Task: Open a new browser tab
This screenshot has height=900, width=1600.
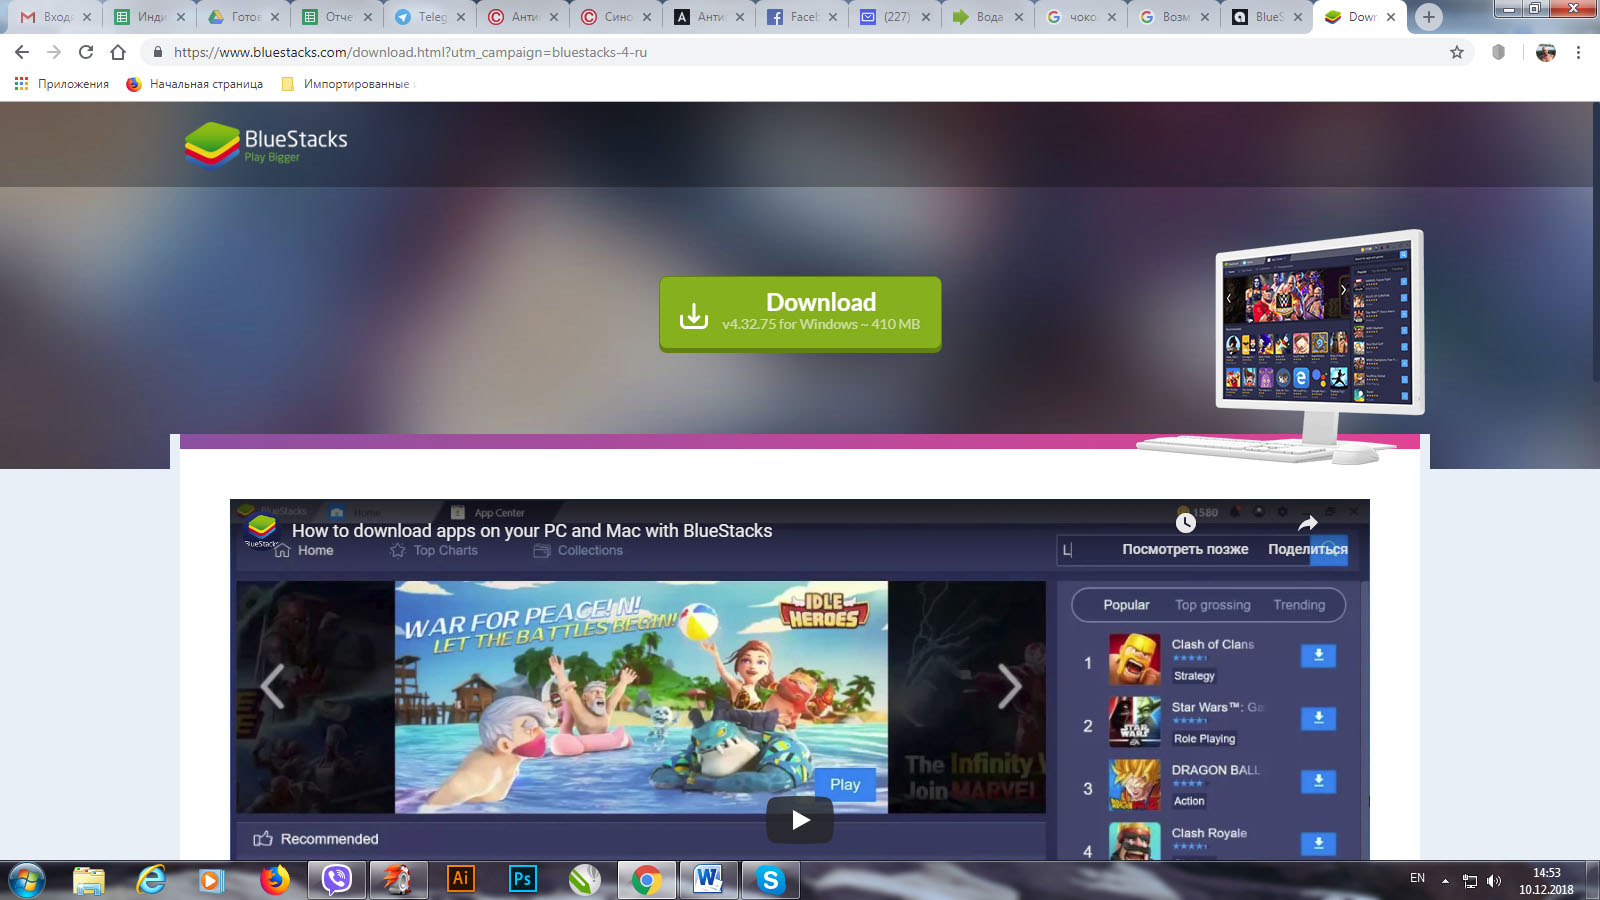Action: pos(1429,17)
